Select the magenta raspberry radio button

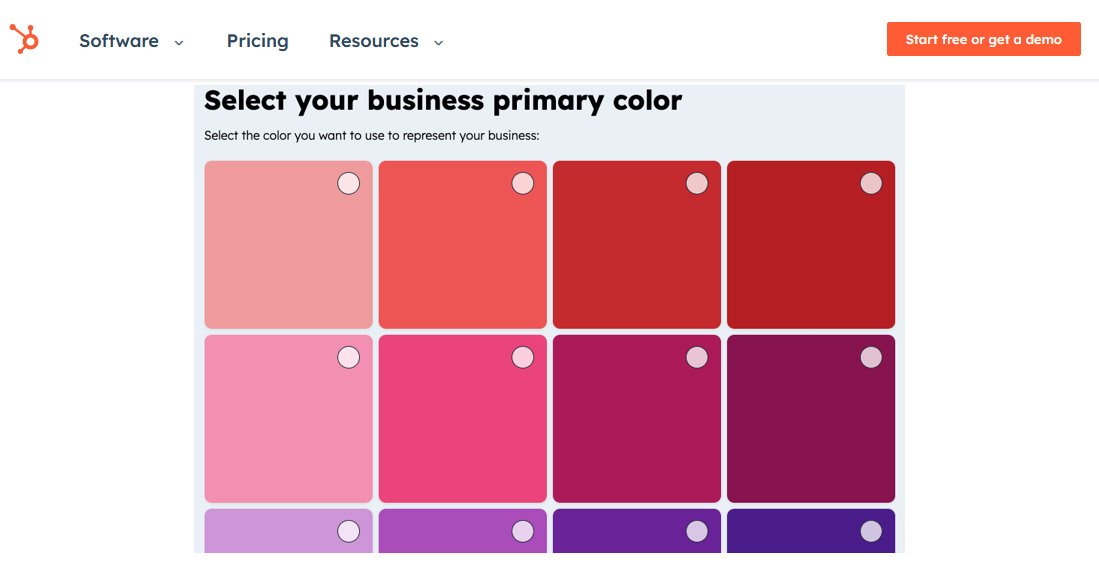(x=697, y=357)
